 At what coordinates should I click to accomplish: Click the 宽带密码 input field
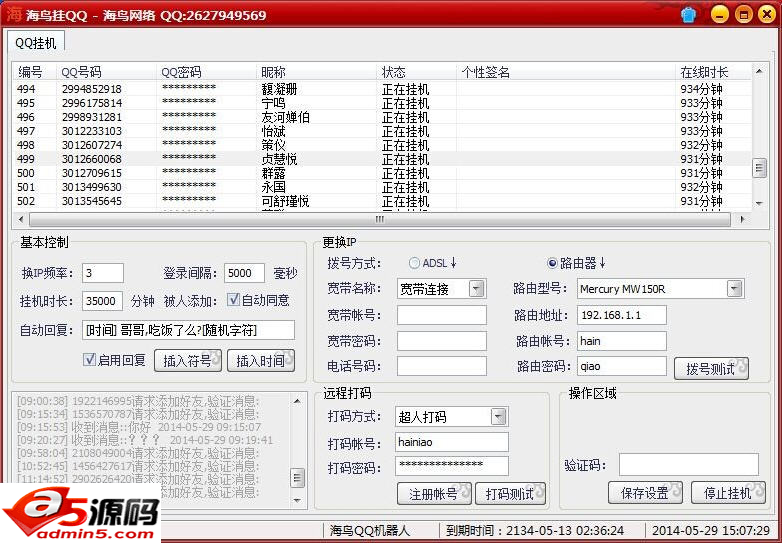[442, 341]
